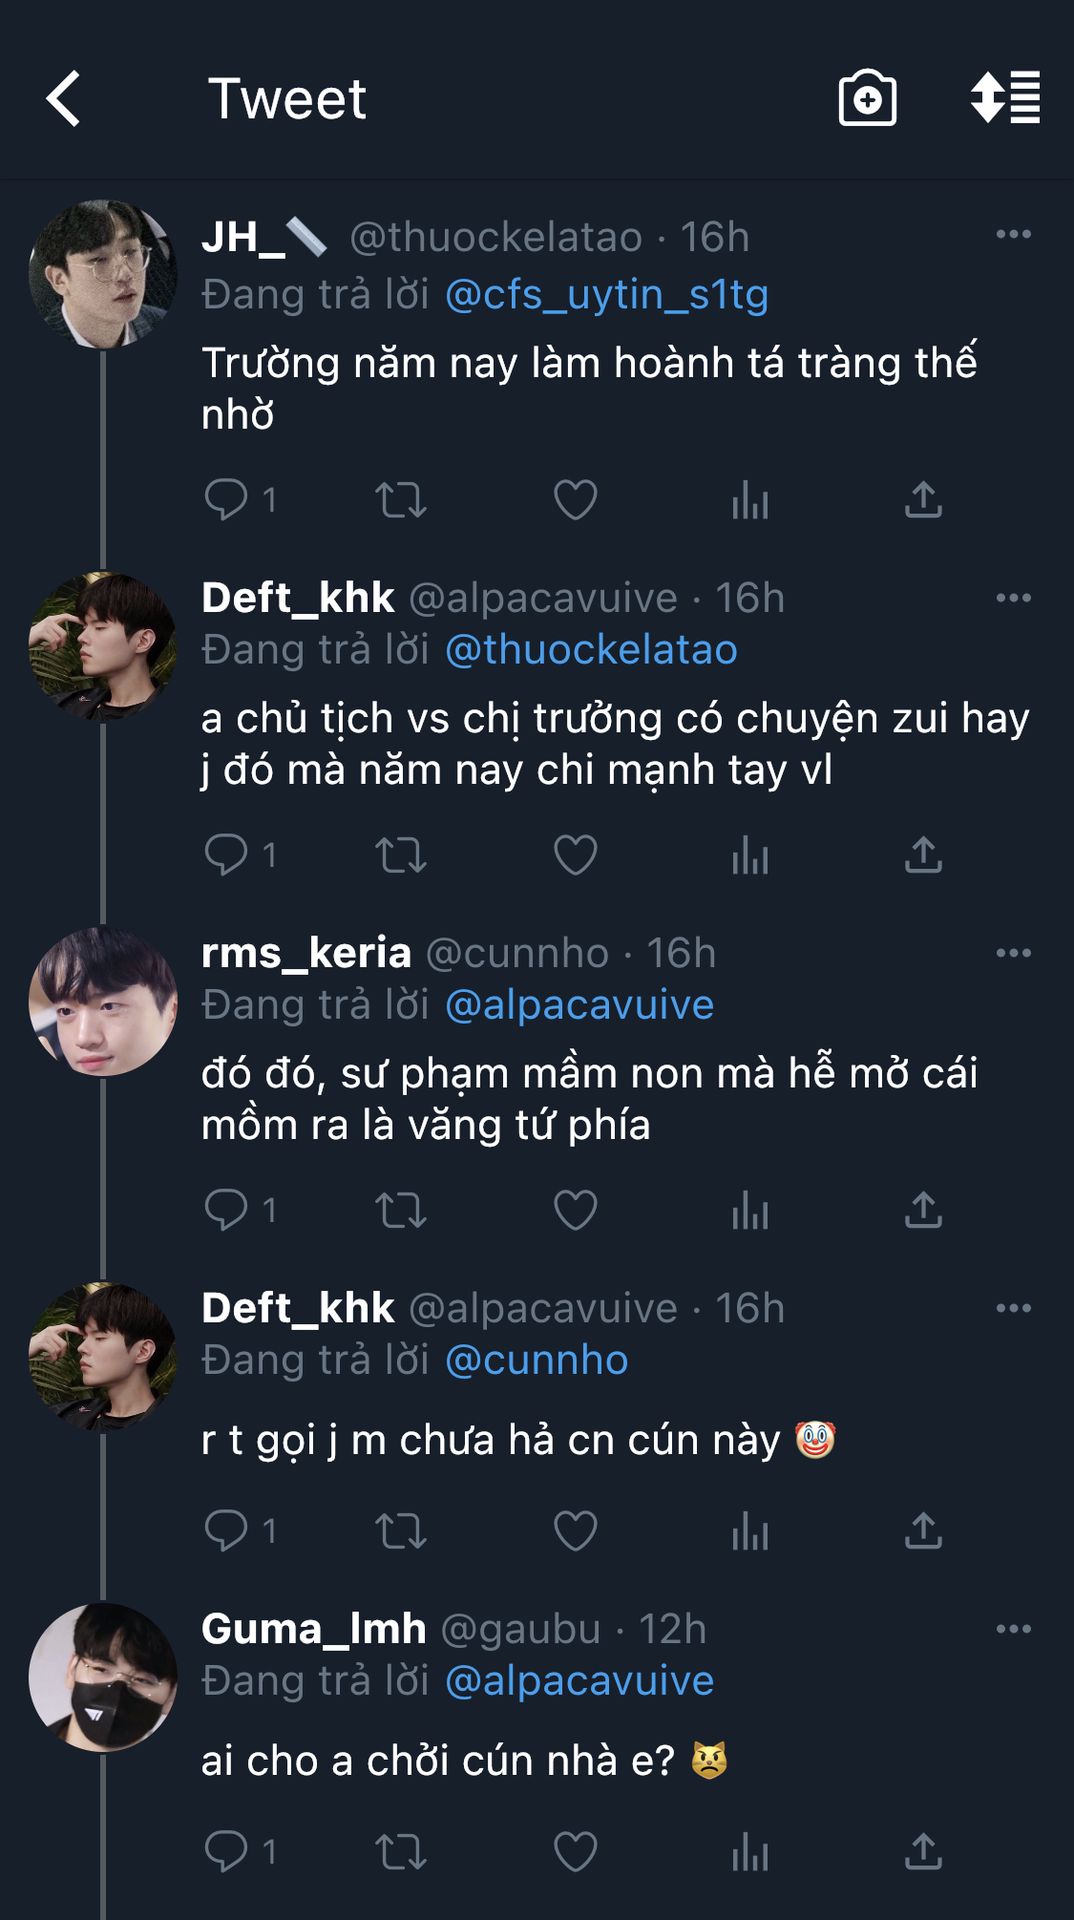Screen dimensions: 1074x1920
Task: Retweet the Guma_lmh reply
Action: (x=401, y=1852)
